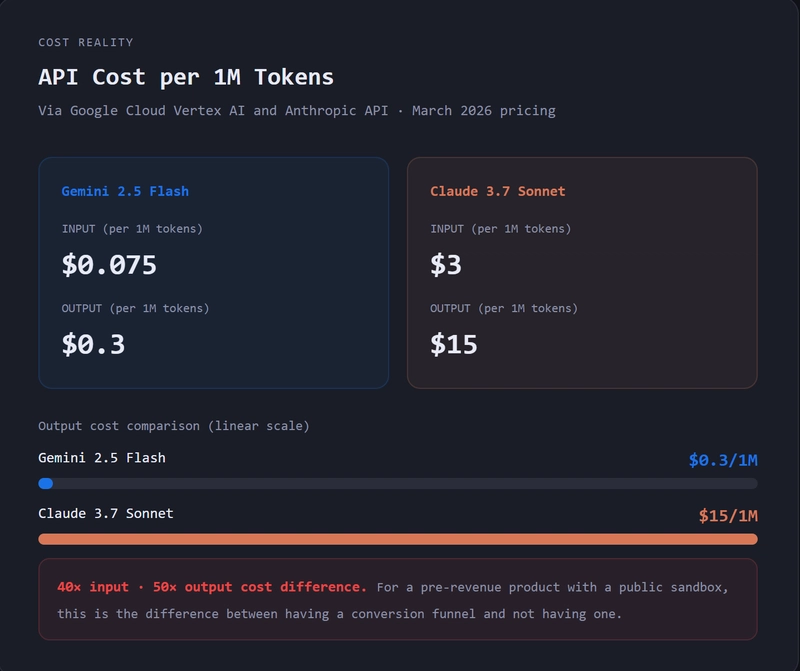Click the $3 Claude input price
800x671 pixels.
coord(446,265)
